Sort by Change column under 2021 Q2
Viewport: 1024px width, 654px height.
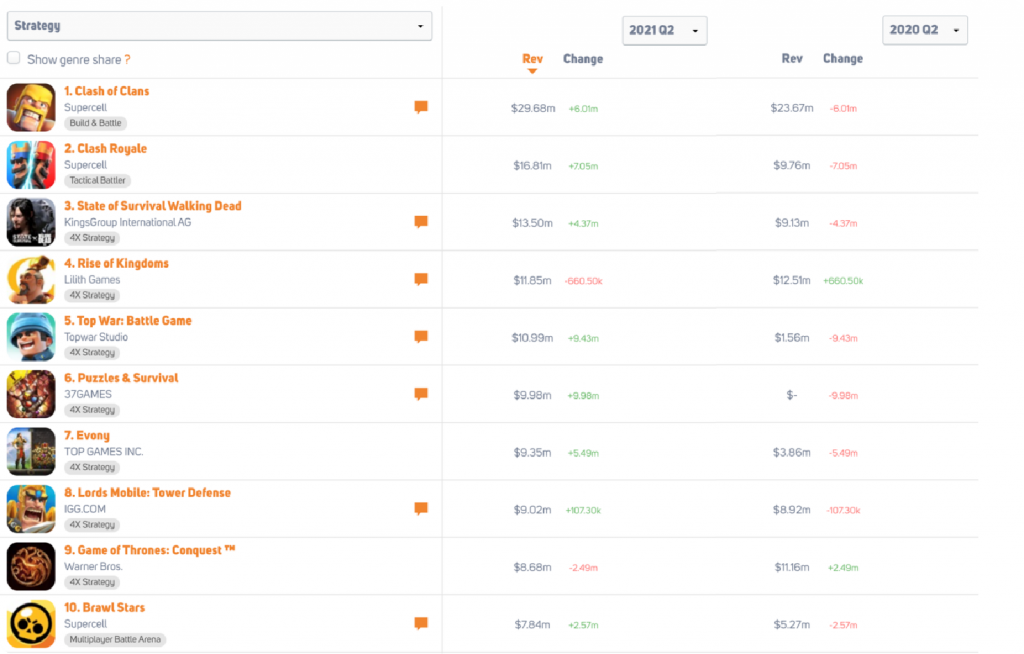583,59
